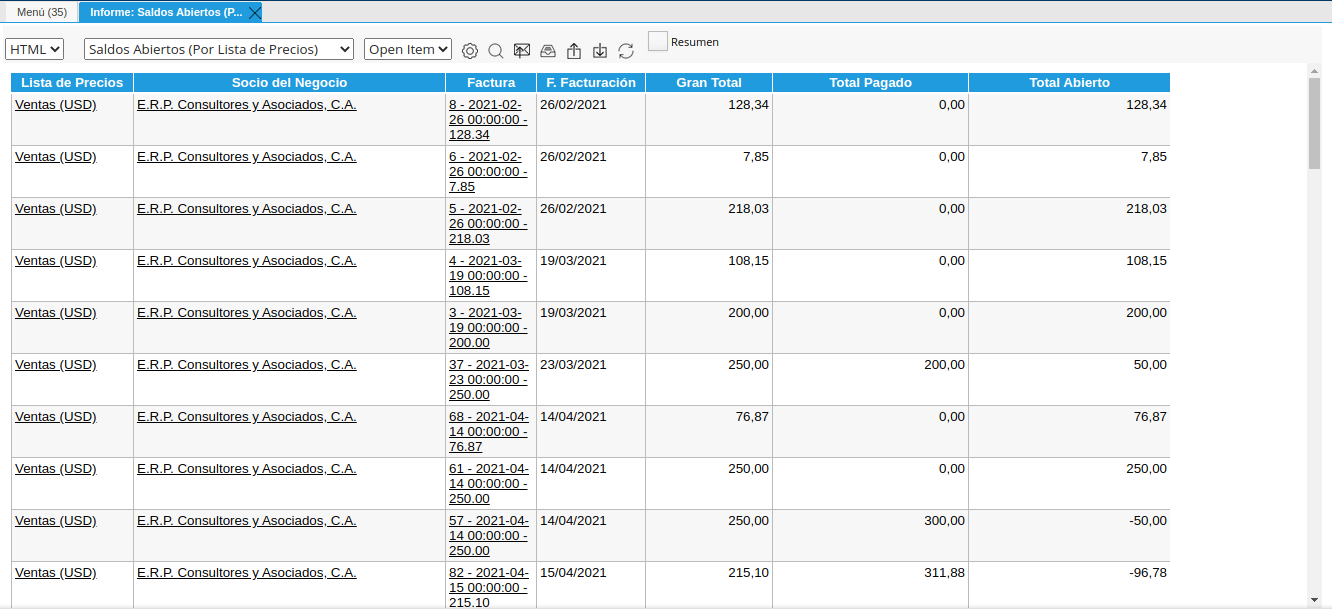Click Ventas (USD) link in invoice 37 row
Screen dimensions: 1332x609
coord(56,365)
